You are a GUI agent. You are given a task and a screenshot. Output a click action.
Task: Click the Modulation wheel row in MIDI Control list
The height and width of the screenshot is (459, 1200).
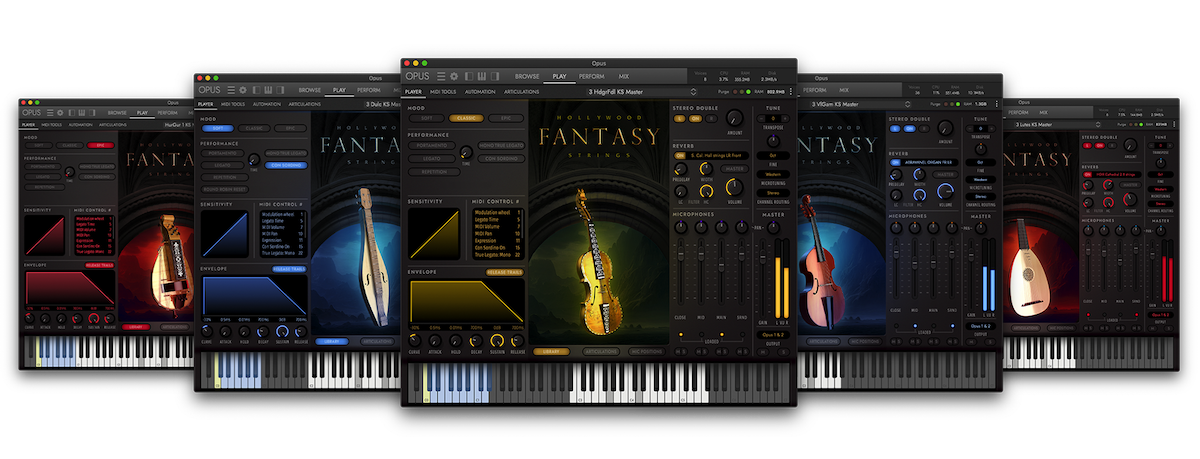click(x=499, y=214)
